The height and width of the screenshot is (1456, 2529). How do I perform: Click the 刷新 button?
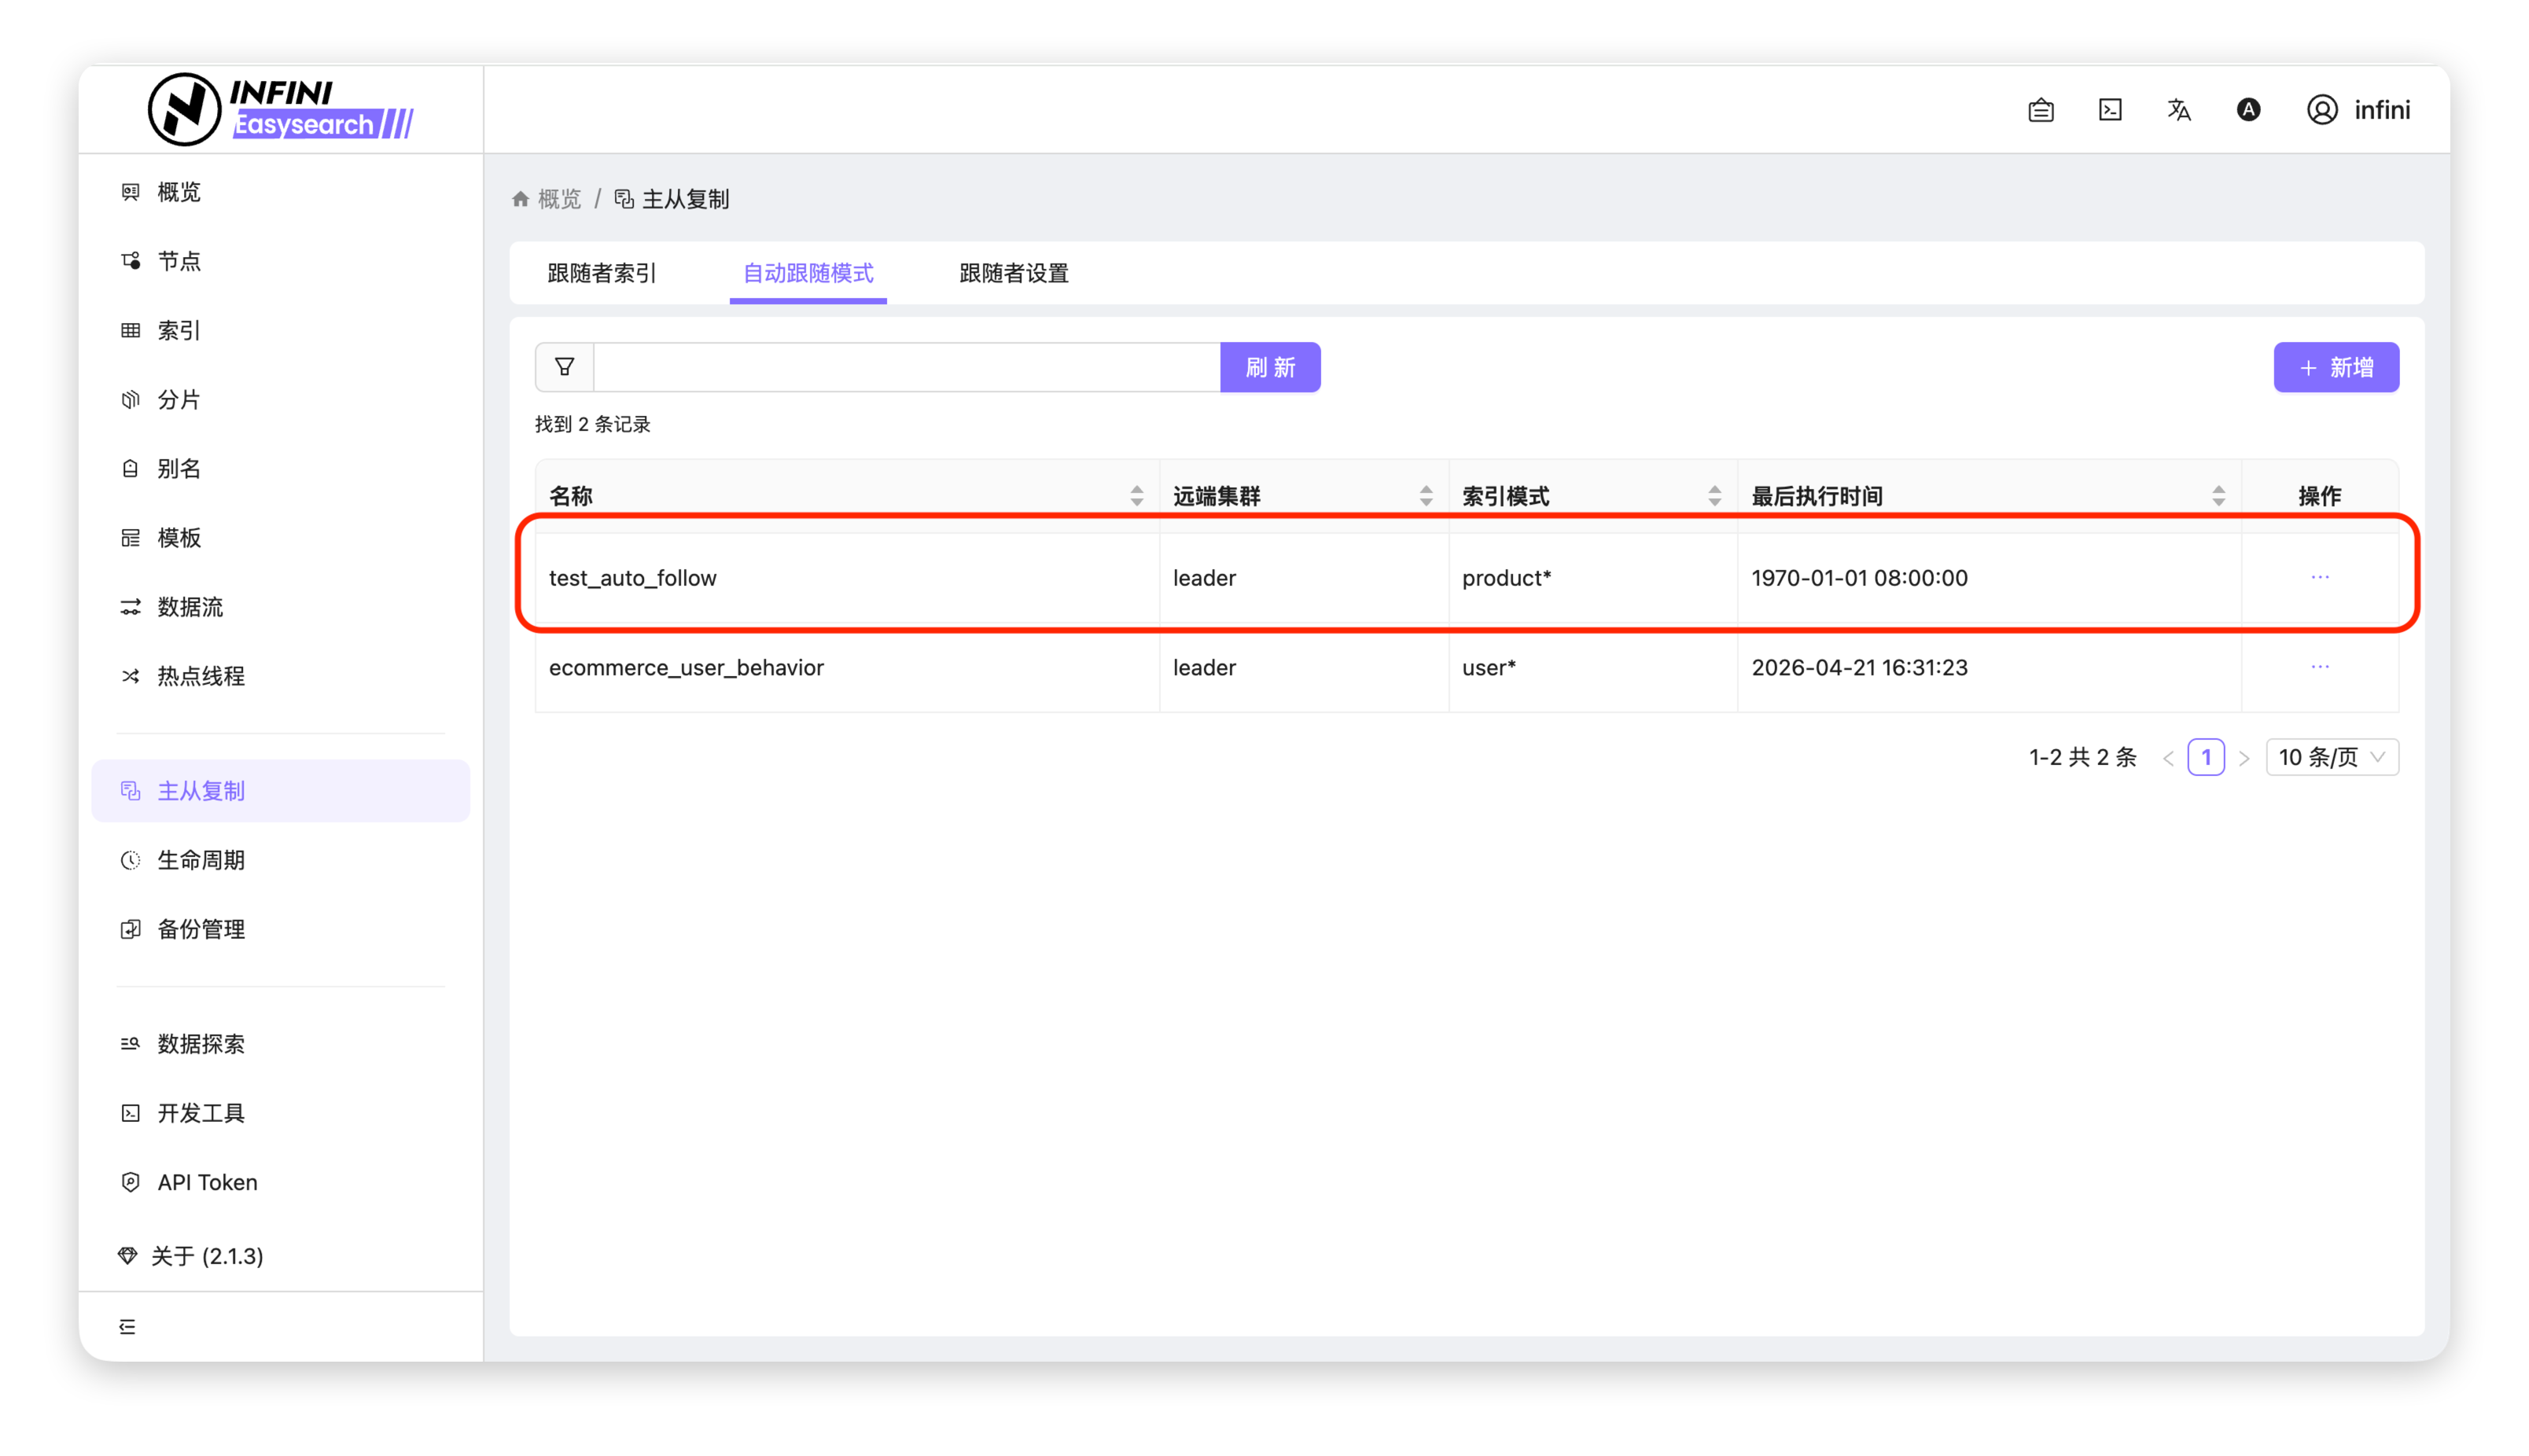1270,367
